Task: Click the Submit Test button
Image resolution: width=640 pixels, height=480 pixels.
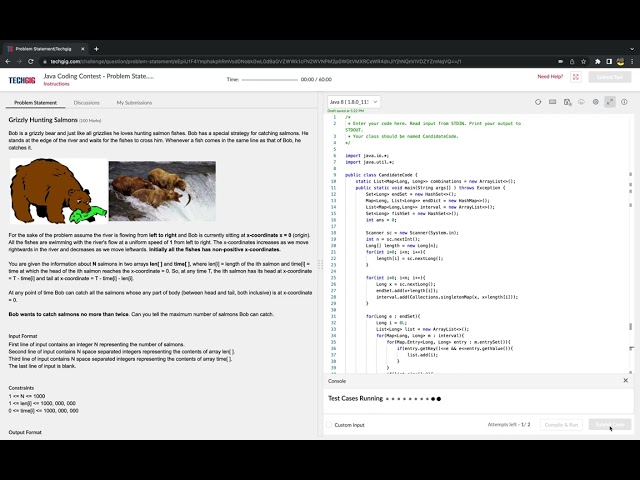Action: click(x=610, y=77)
